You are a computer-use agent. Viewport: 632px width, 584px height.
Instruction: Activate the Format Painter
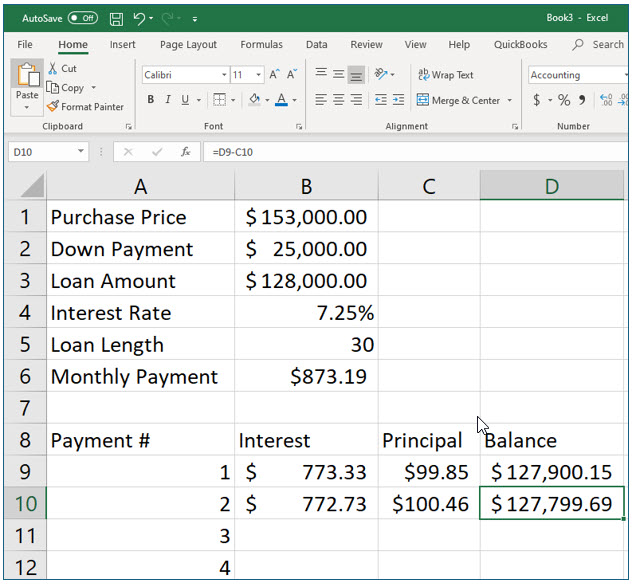point(85,107)
